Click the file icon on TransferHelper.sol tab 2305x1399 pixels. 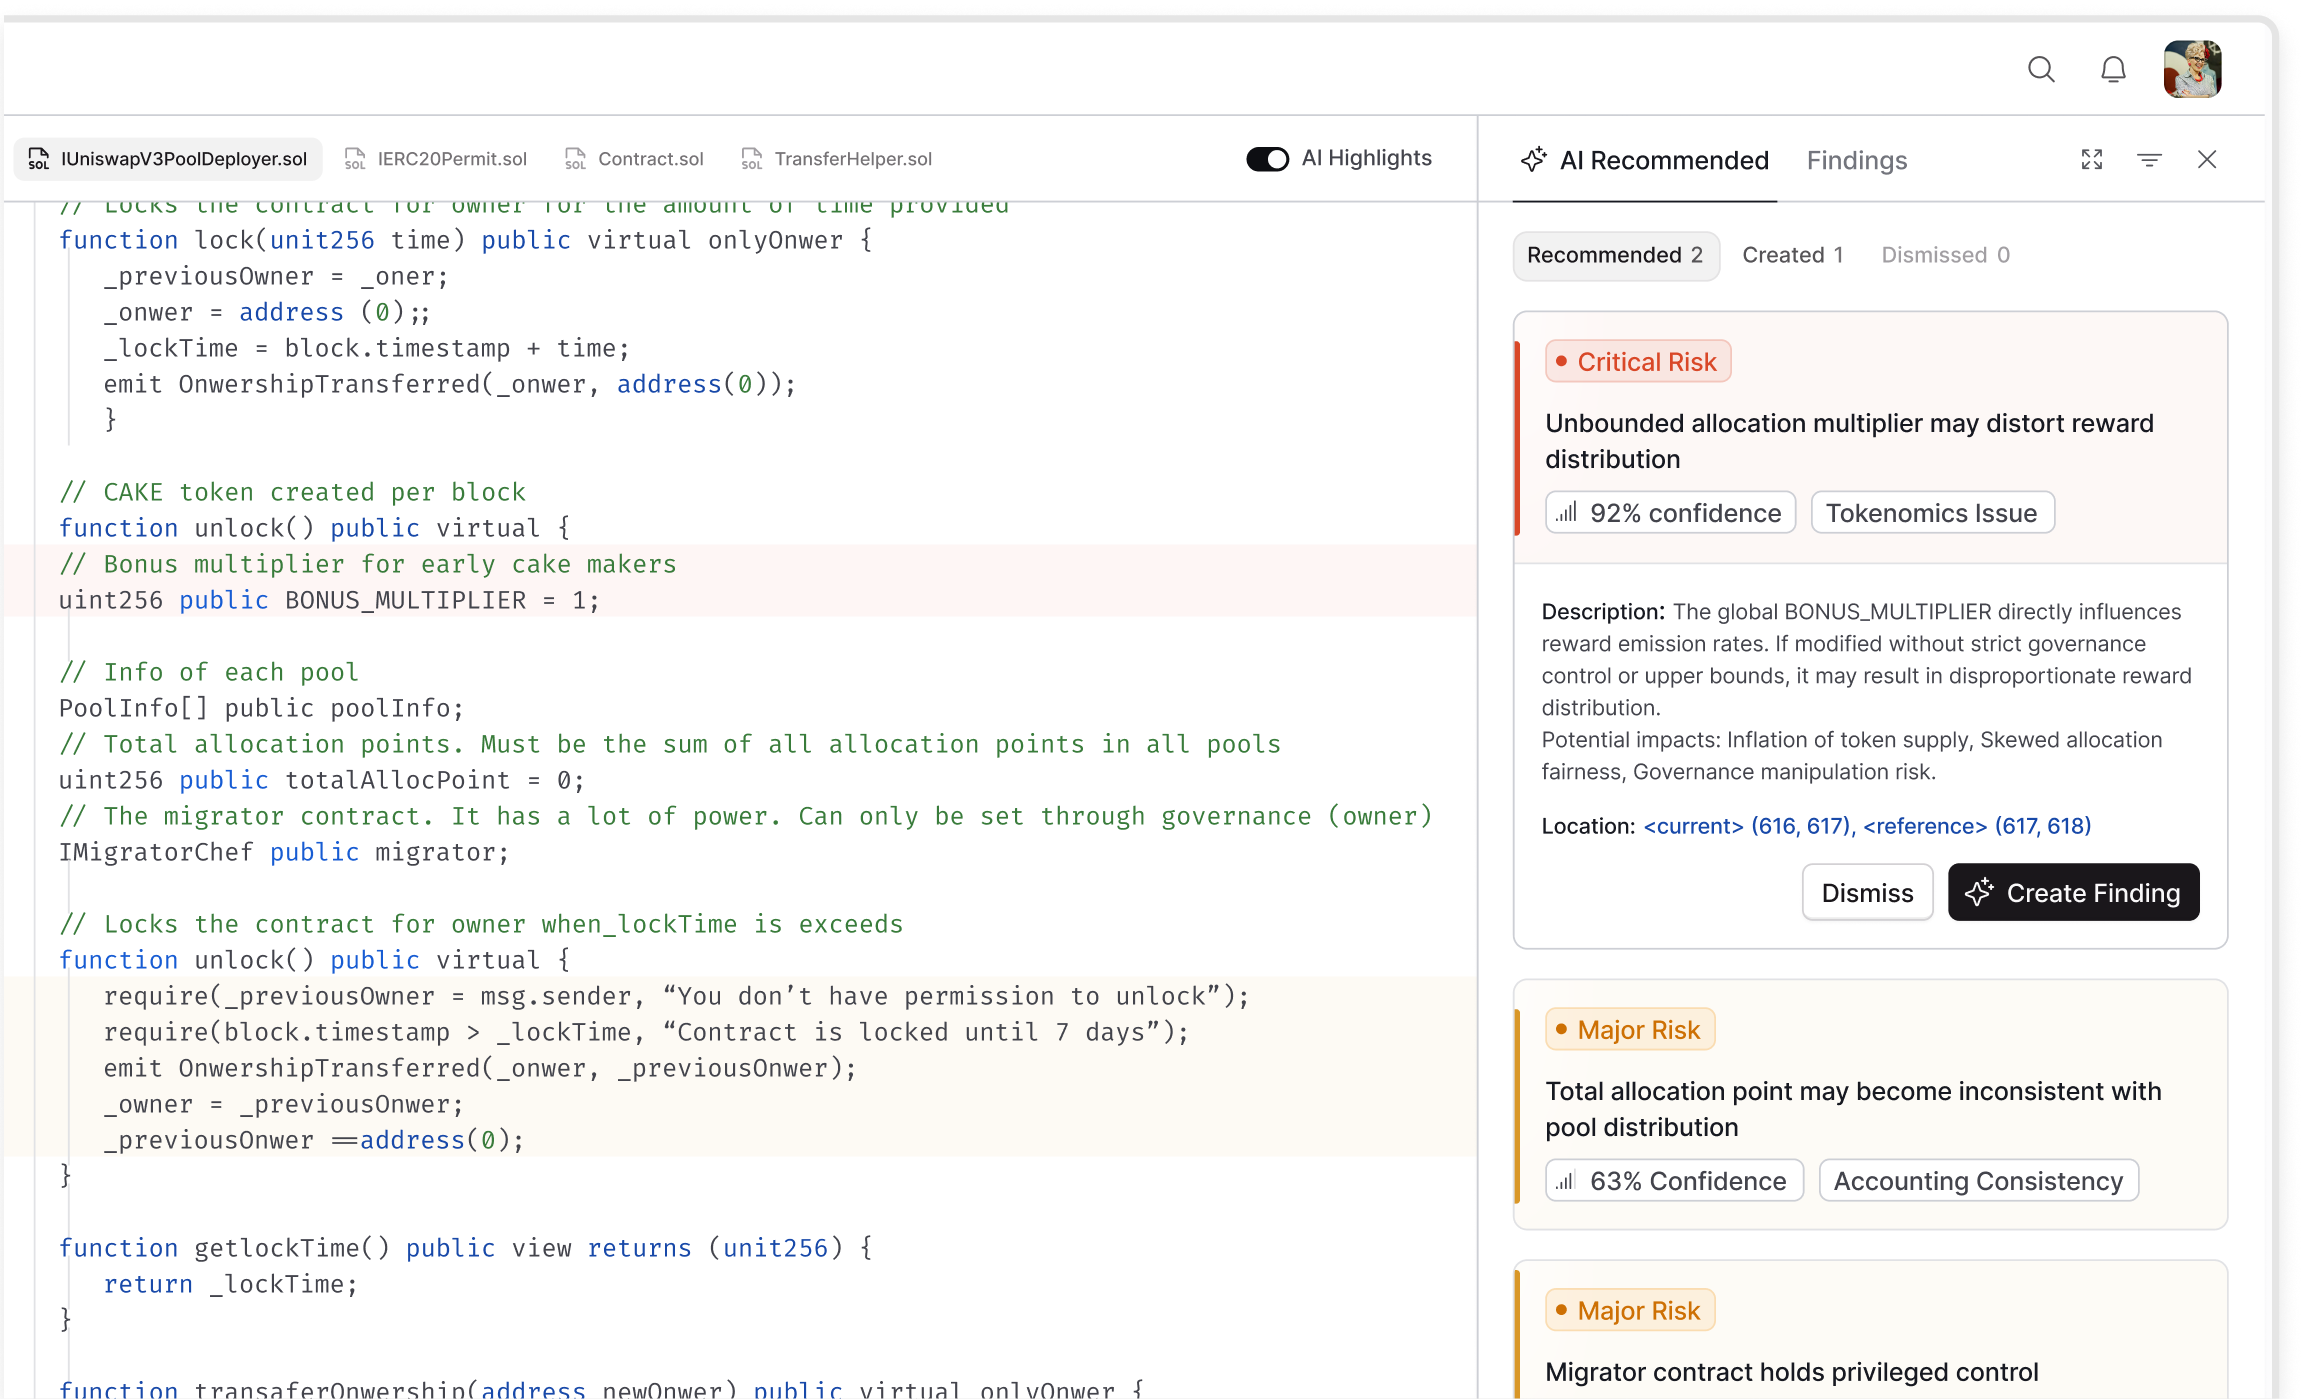[x=751, y=159]
